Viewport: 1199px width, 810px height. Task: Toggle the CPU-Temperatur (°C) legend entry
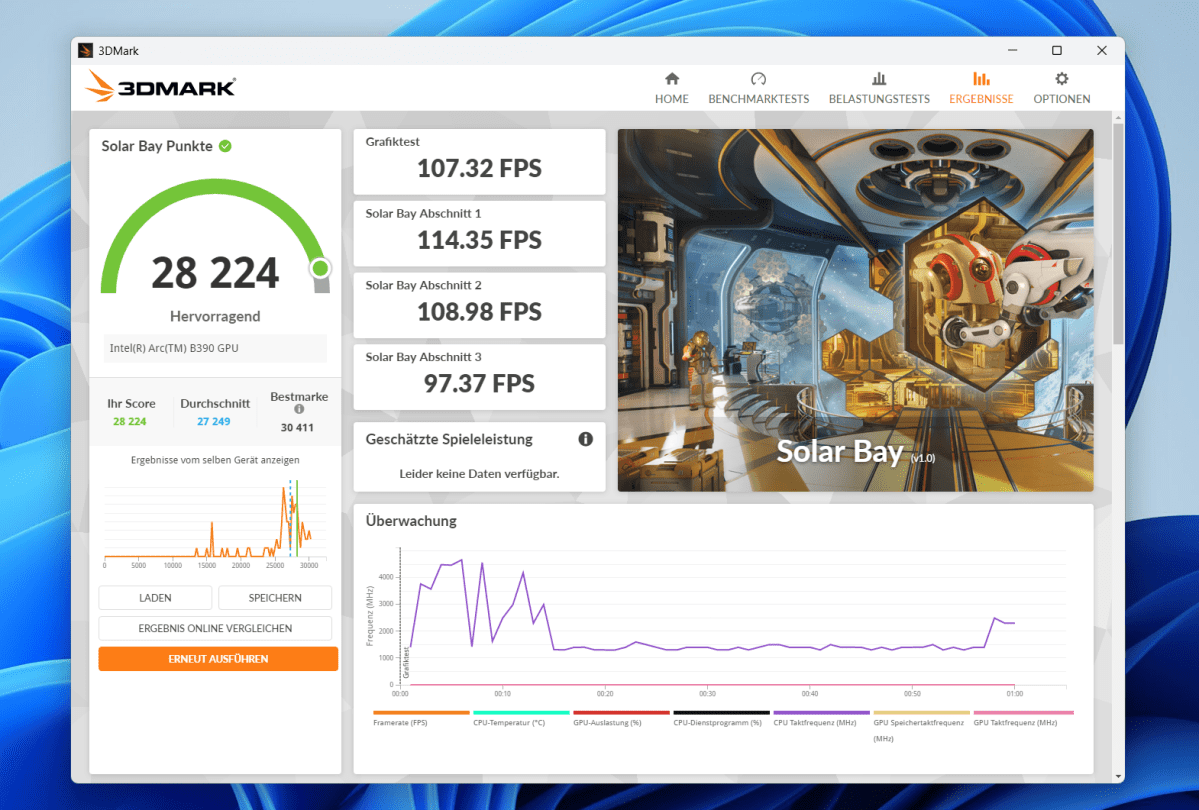point(521,718)
